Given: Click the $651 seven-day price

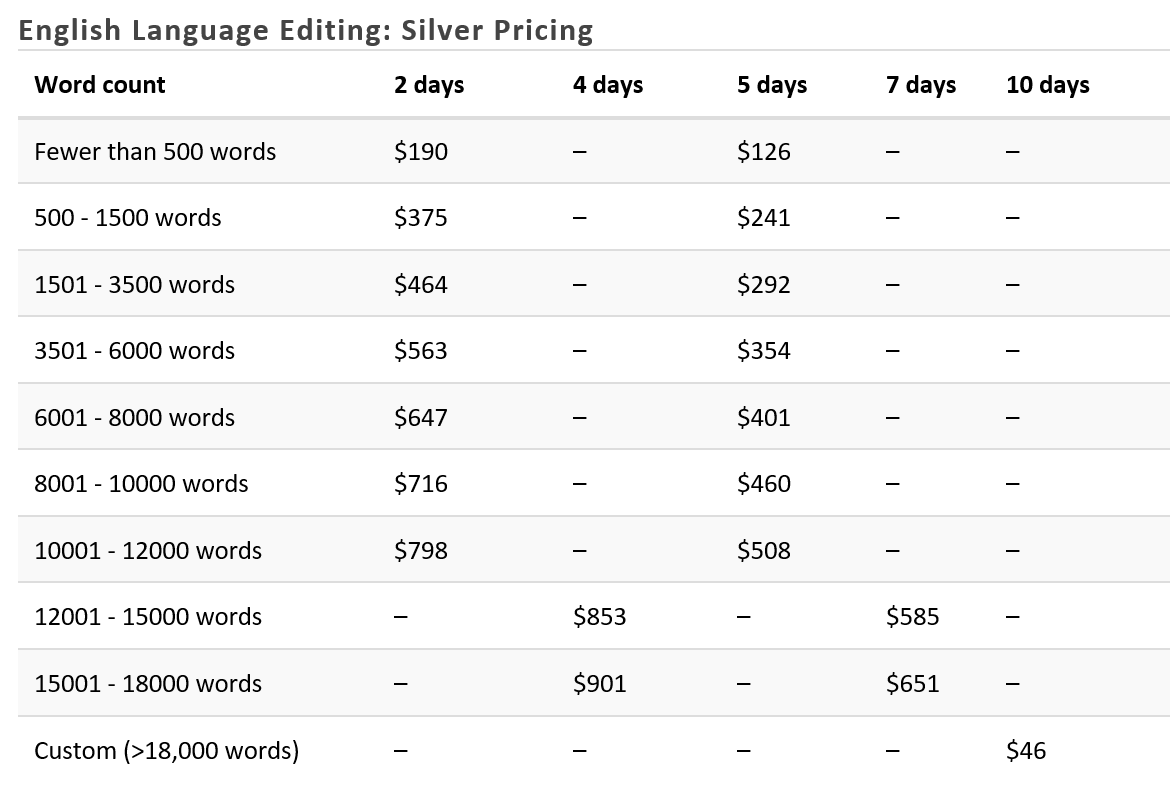Looking at the screenshot, I should tap(913, 684).
